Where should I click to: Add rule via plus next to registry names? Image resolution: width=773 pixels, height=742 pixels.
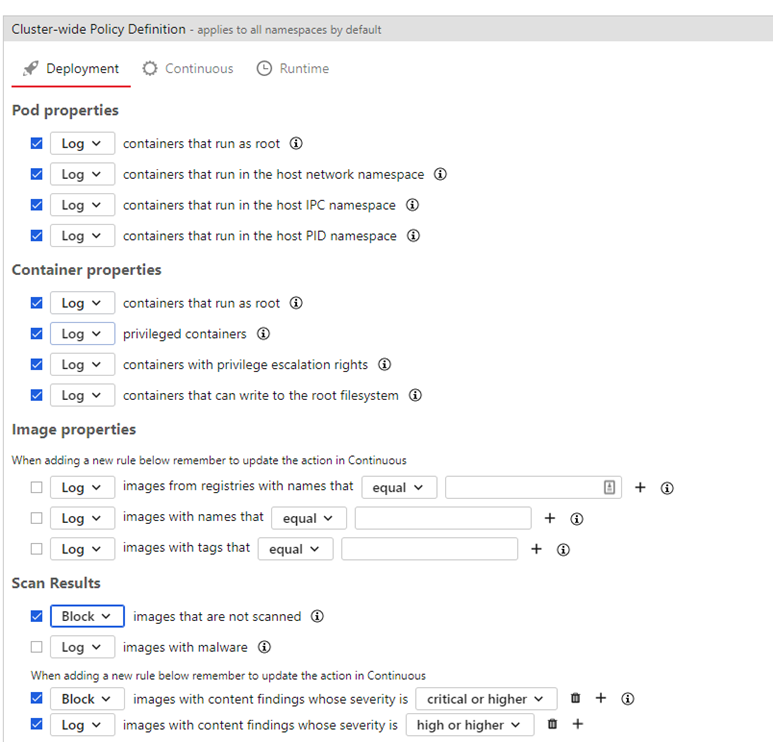tap(641, 488)
